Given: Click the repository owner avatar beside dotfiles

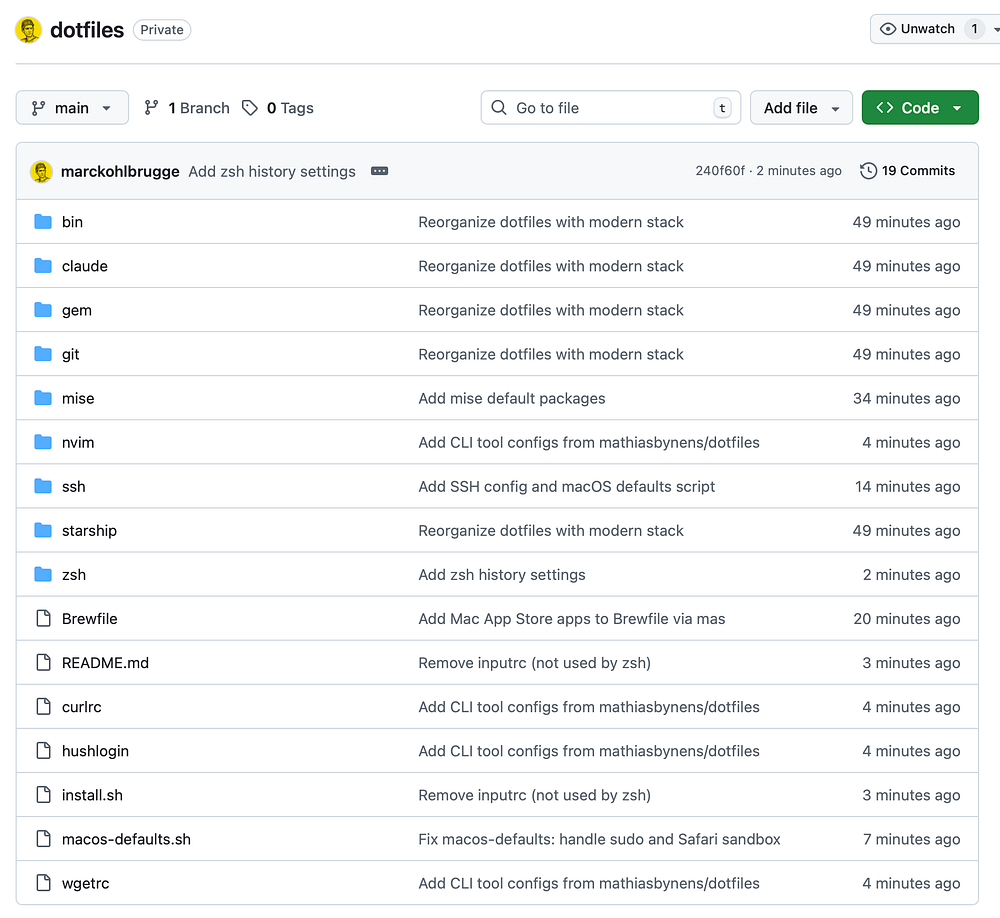Looking at the screenshot, I should point(28,30).
